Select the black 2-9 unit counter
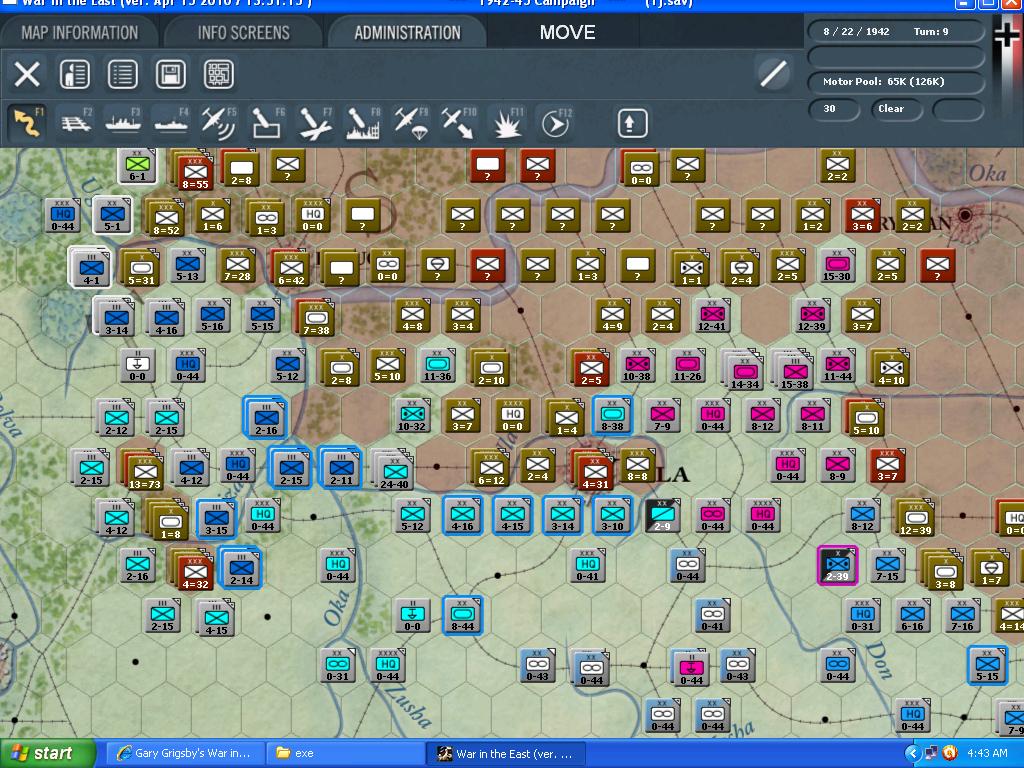1024x768 pixels. 662,515
